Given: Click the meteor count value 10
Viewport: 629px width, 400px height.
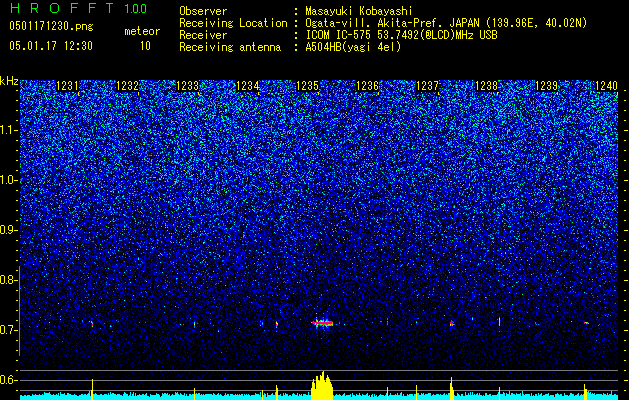Looking at the screenshot, I should pyautogui.click(x=145, y=46).
